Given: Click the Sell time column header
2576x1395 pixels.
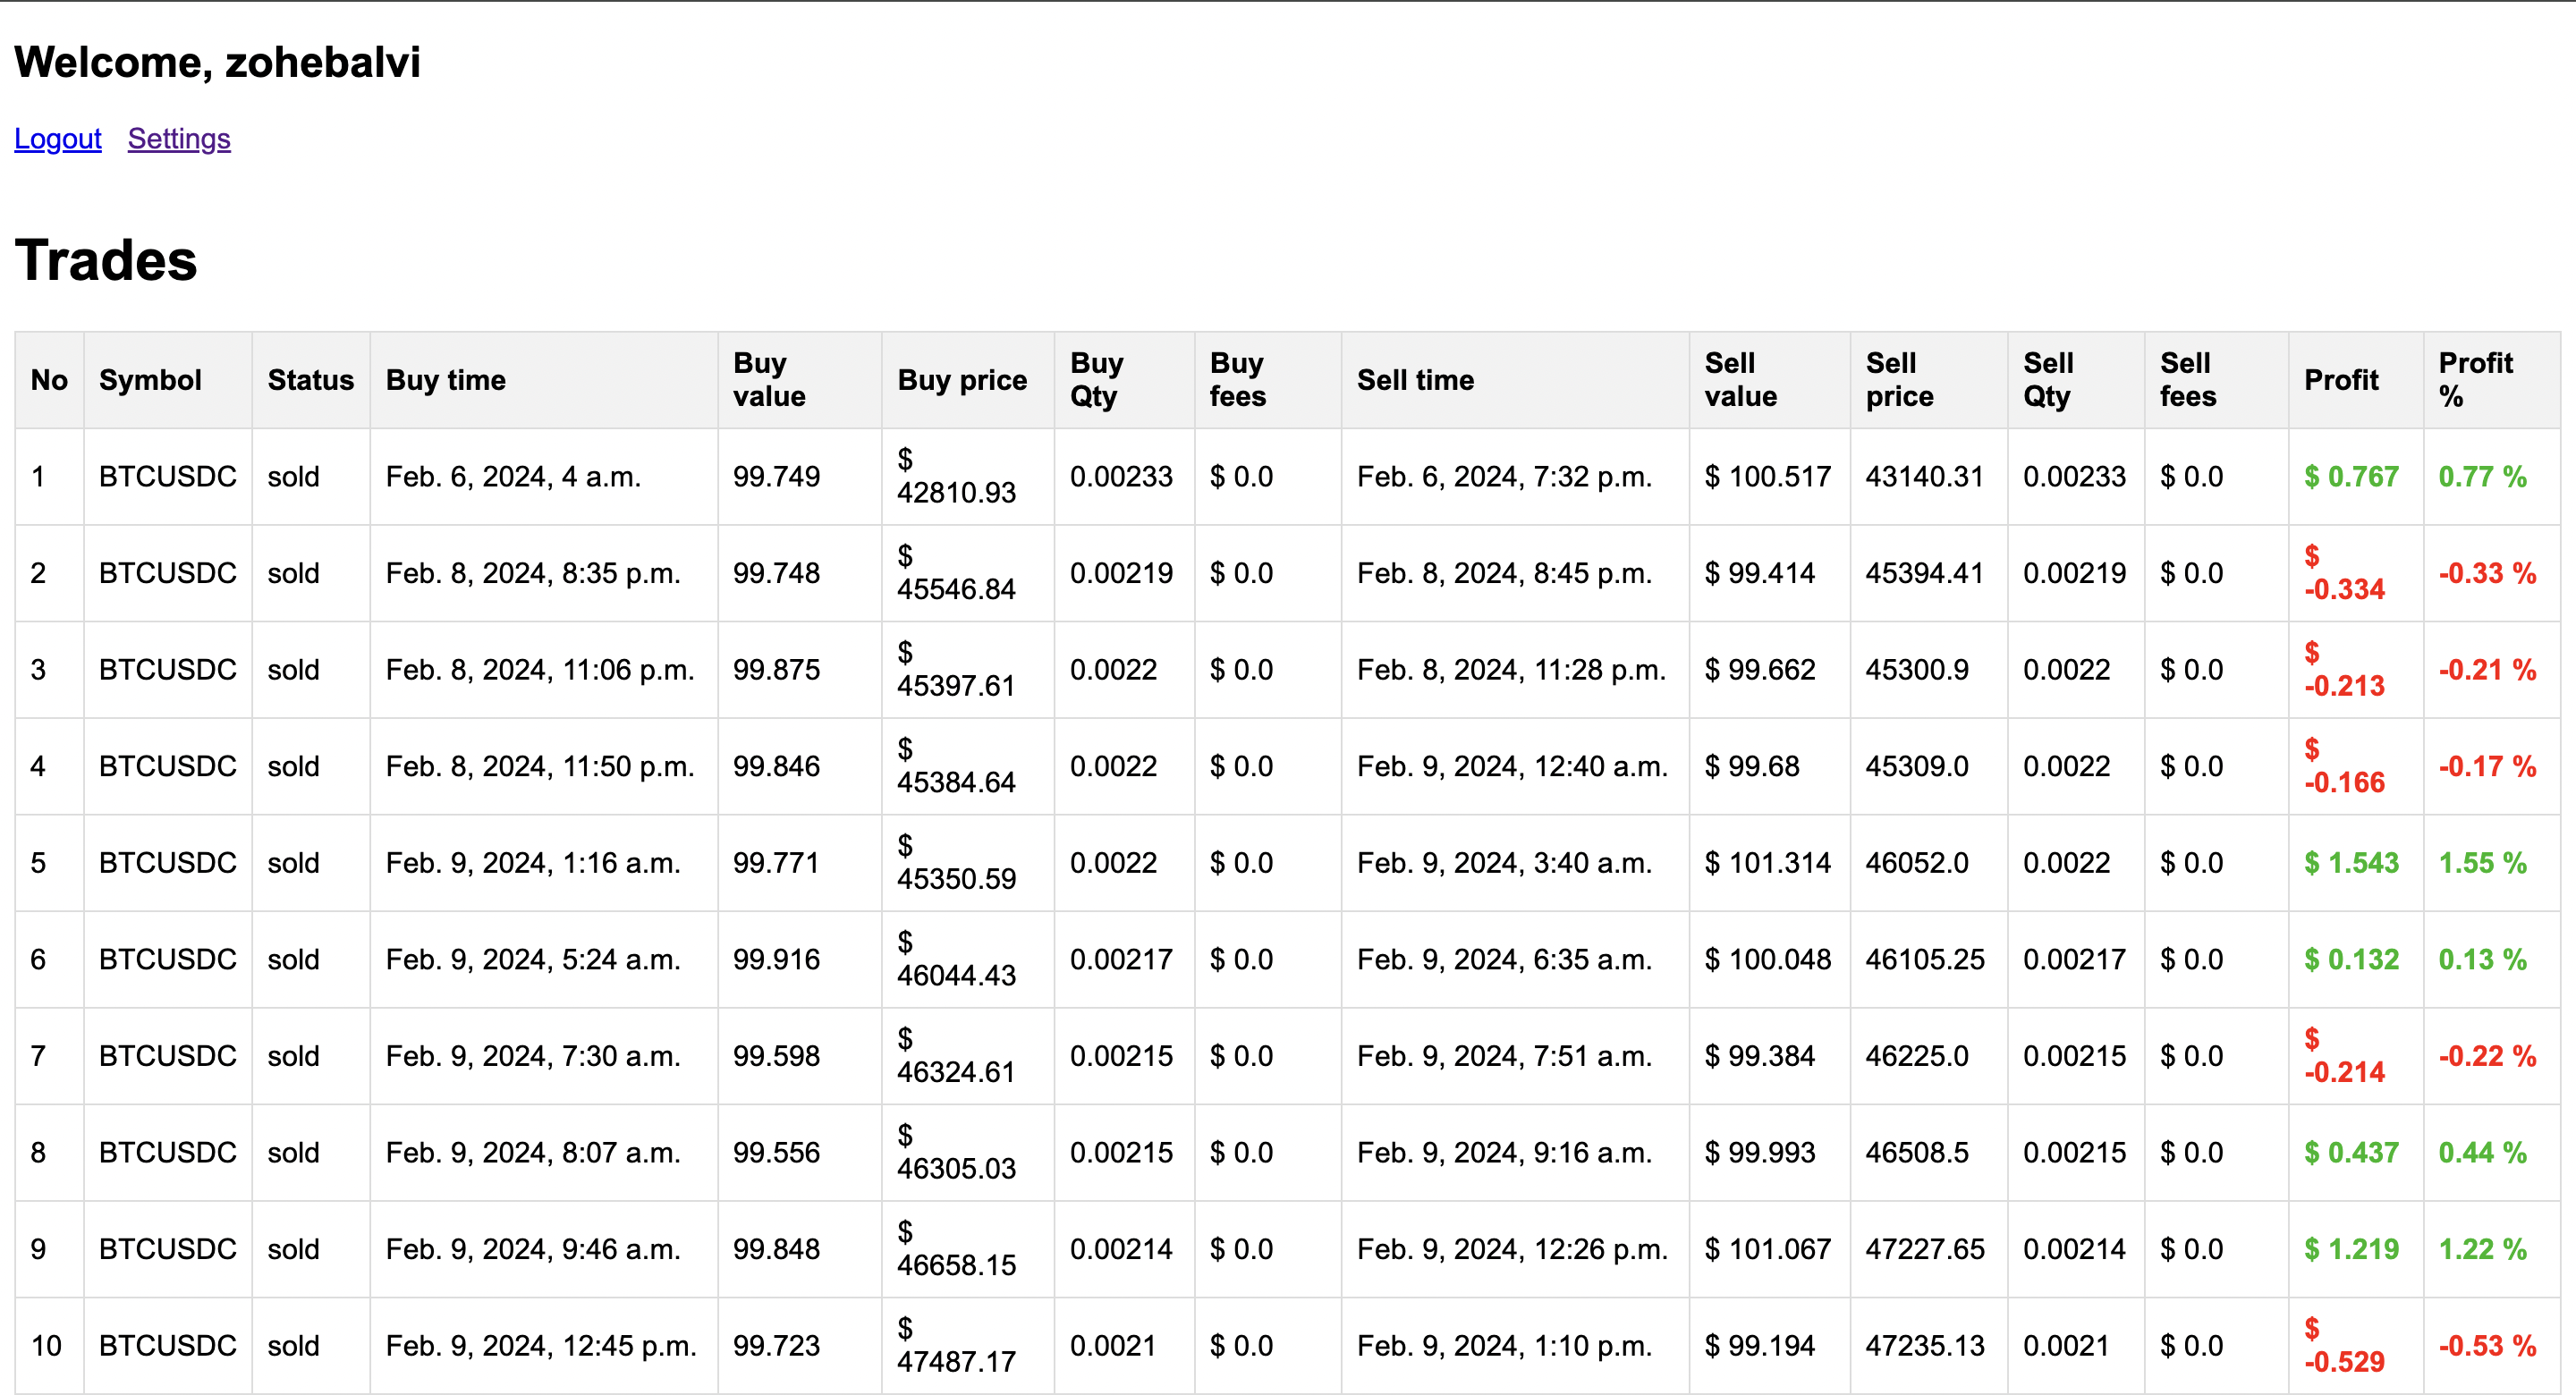Looking at the screenshot, I should [x=1414, y=380].
